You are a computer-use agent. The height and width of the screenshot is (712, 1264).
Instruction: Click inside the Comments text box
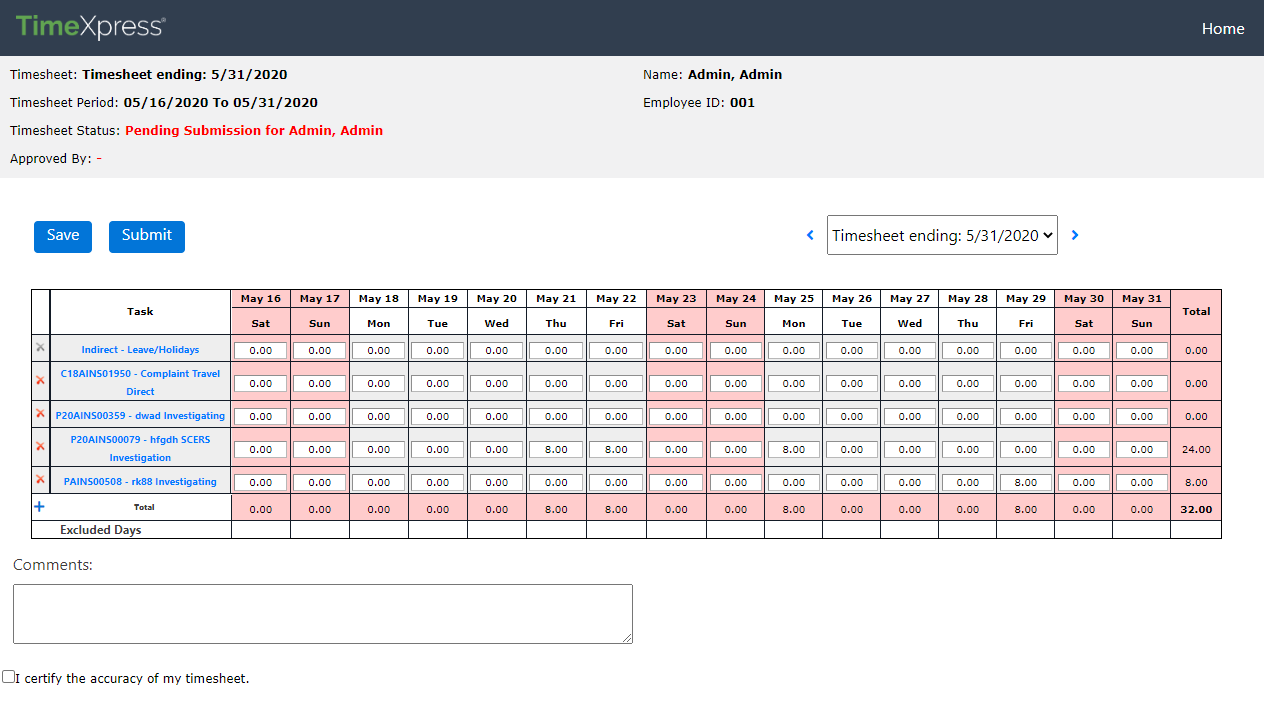coord(322,613)
